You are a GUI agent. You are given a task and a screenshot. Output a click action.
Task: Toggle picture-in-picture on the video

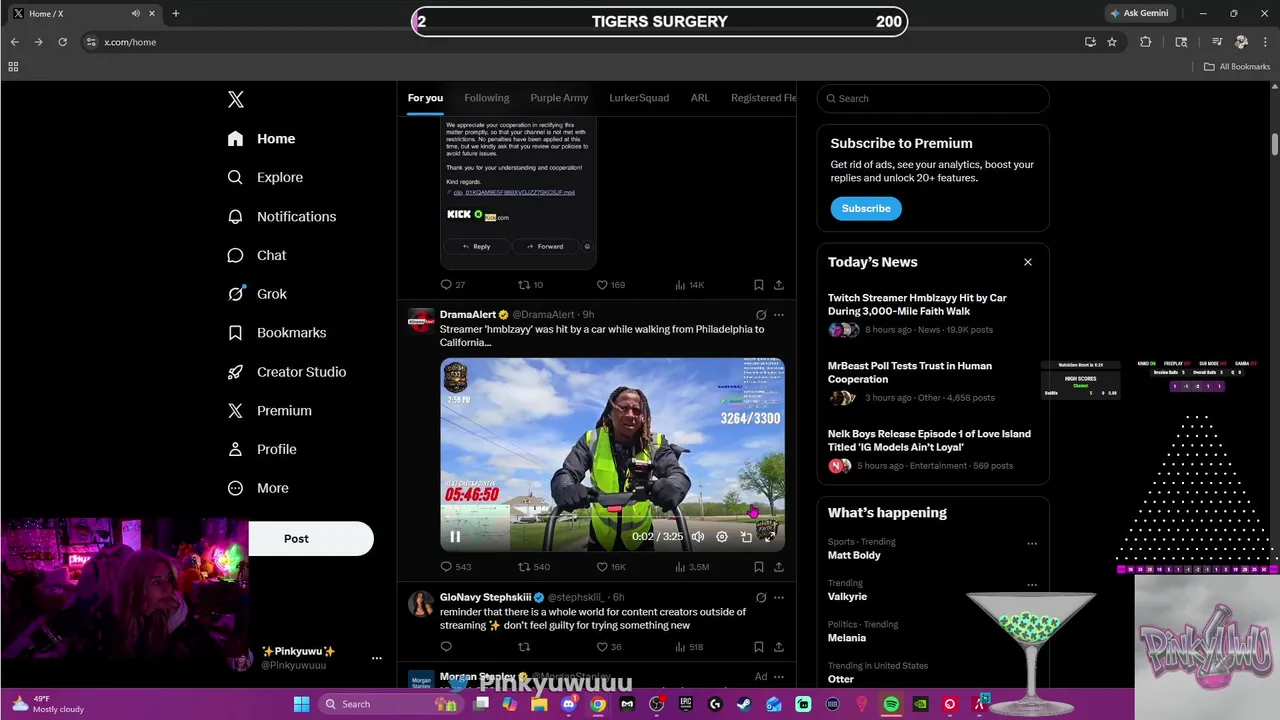tap(746, 537)
